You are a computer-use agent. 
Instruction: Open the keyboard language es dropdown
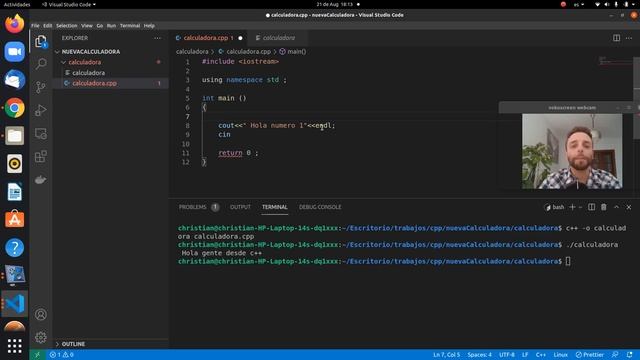[x=579, y=4]
